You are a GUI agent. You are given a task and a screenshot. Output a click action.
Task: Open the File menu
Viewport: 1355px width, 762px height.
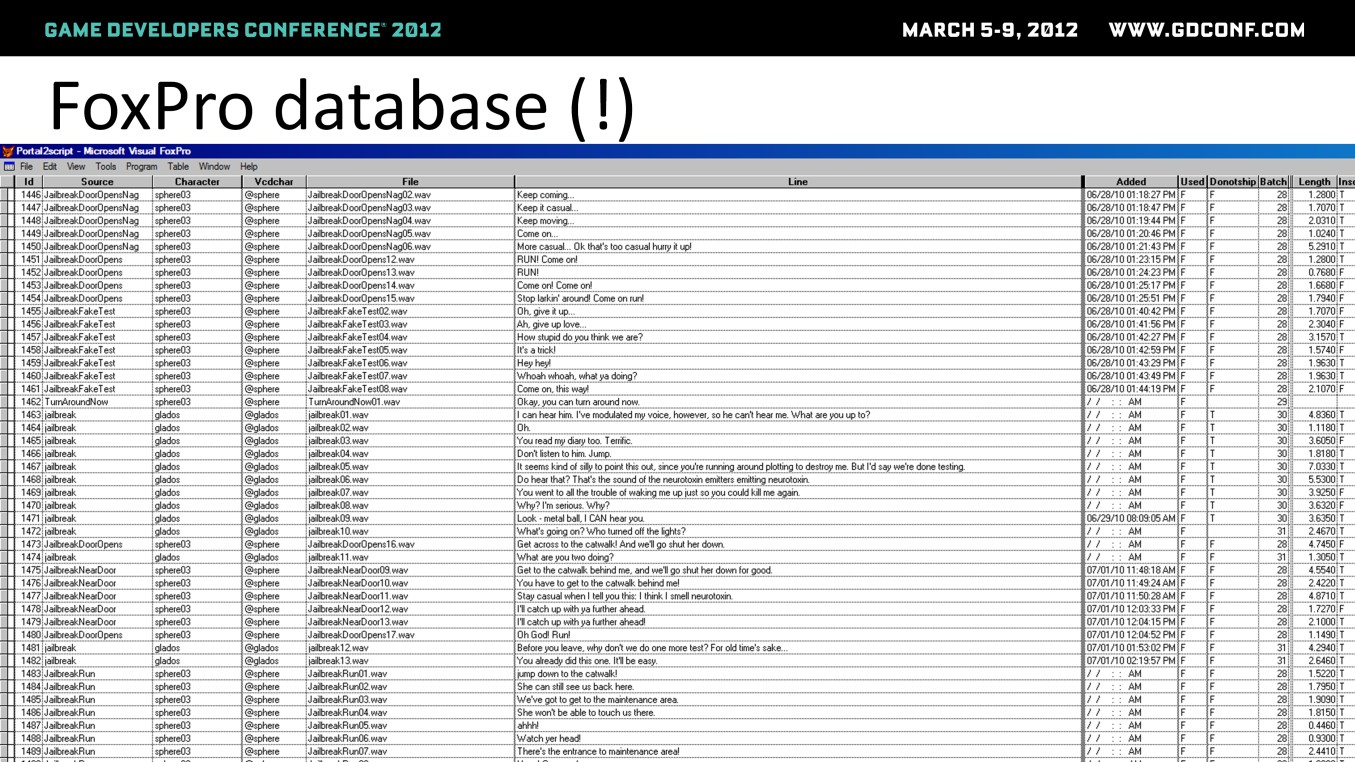pos(27,167)
